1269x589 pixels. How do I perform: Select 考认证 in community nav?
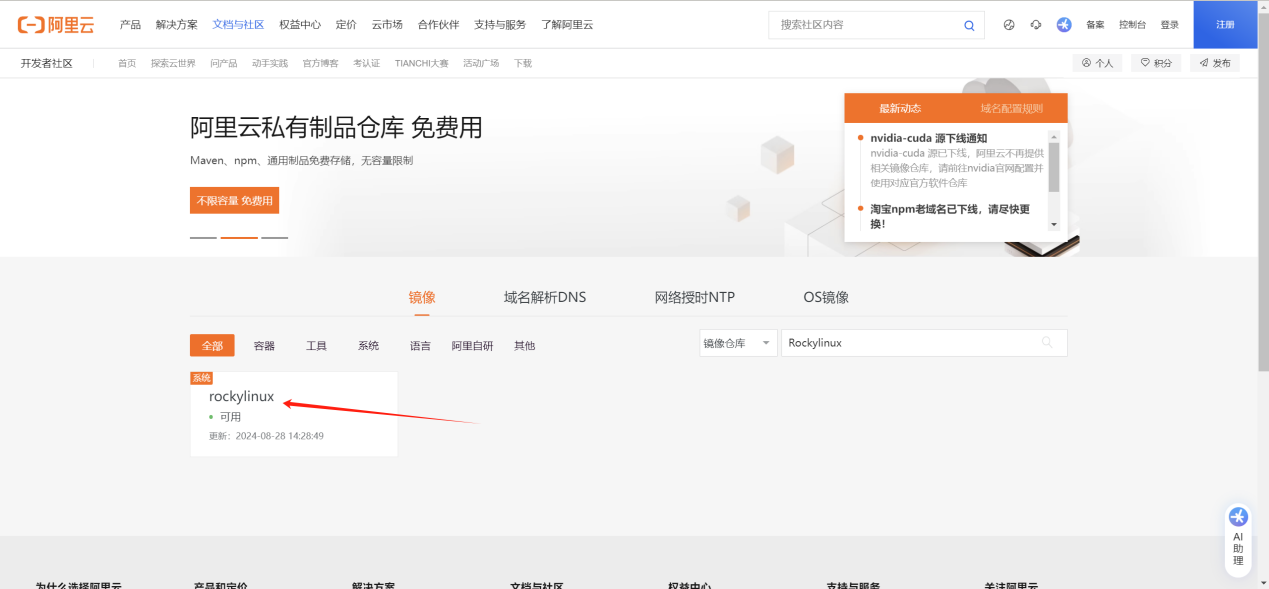point(367,63)
